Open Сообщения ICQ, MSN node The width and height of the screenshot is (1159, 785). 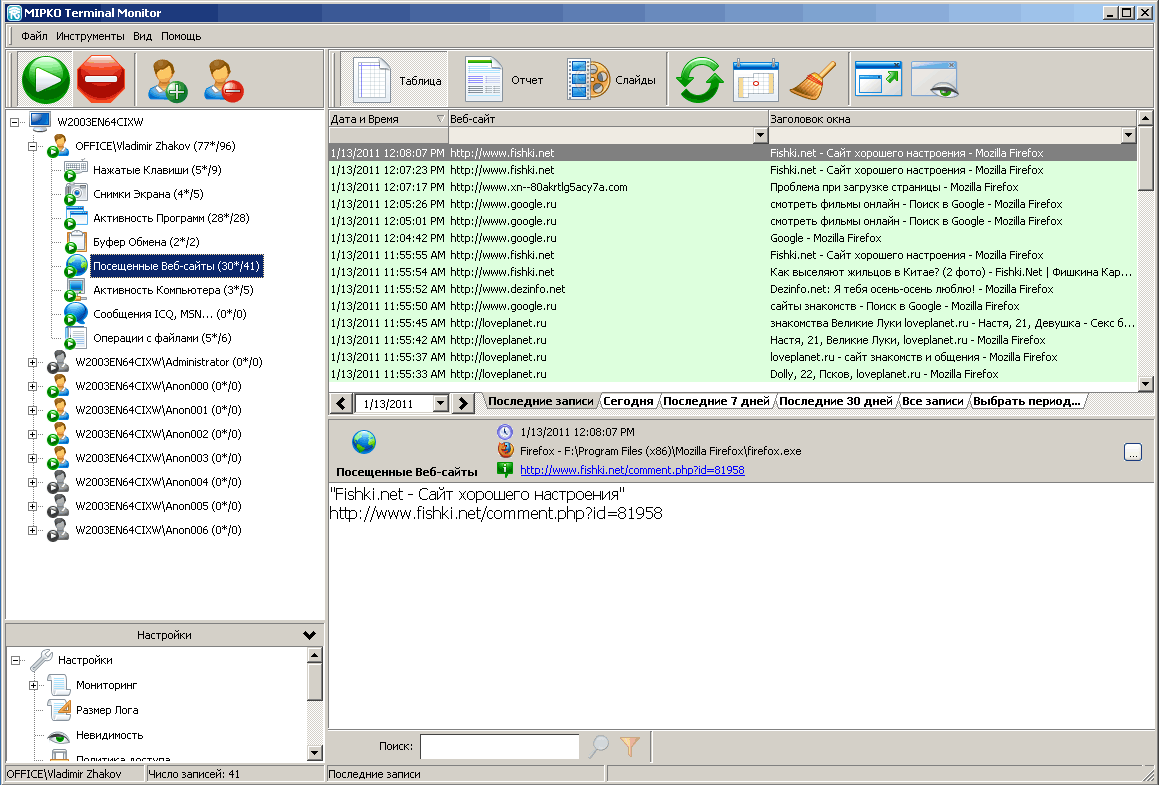pyautogui.click(x=169, y=314)
